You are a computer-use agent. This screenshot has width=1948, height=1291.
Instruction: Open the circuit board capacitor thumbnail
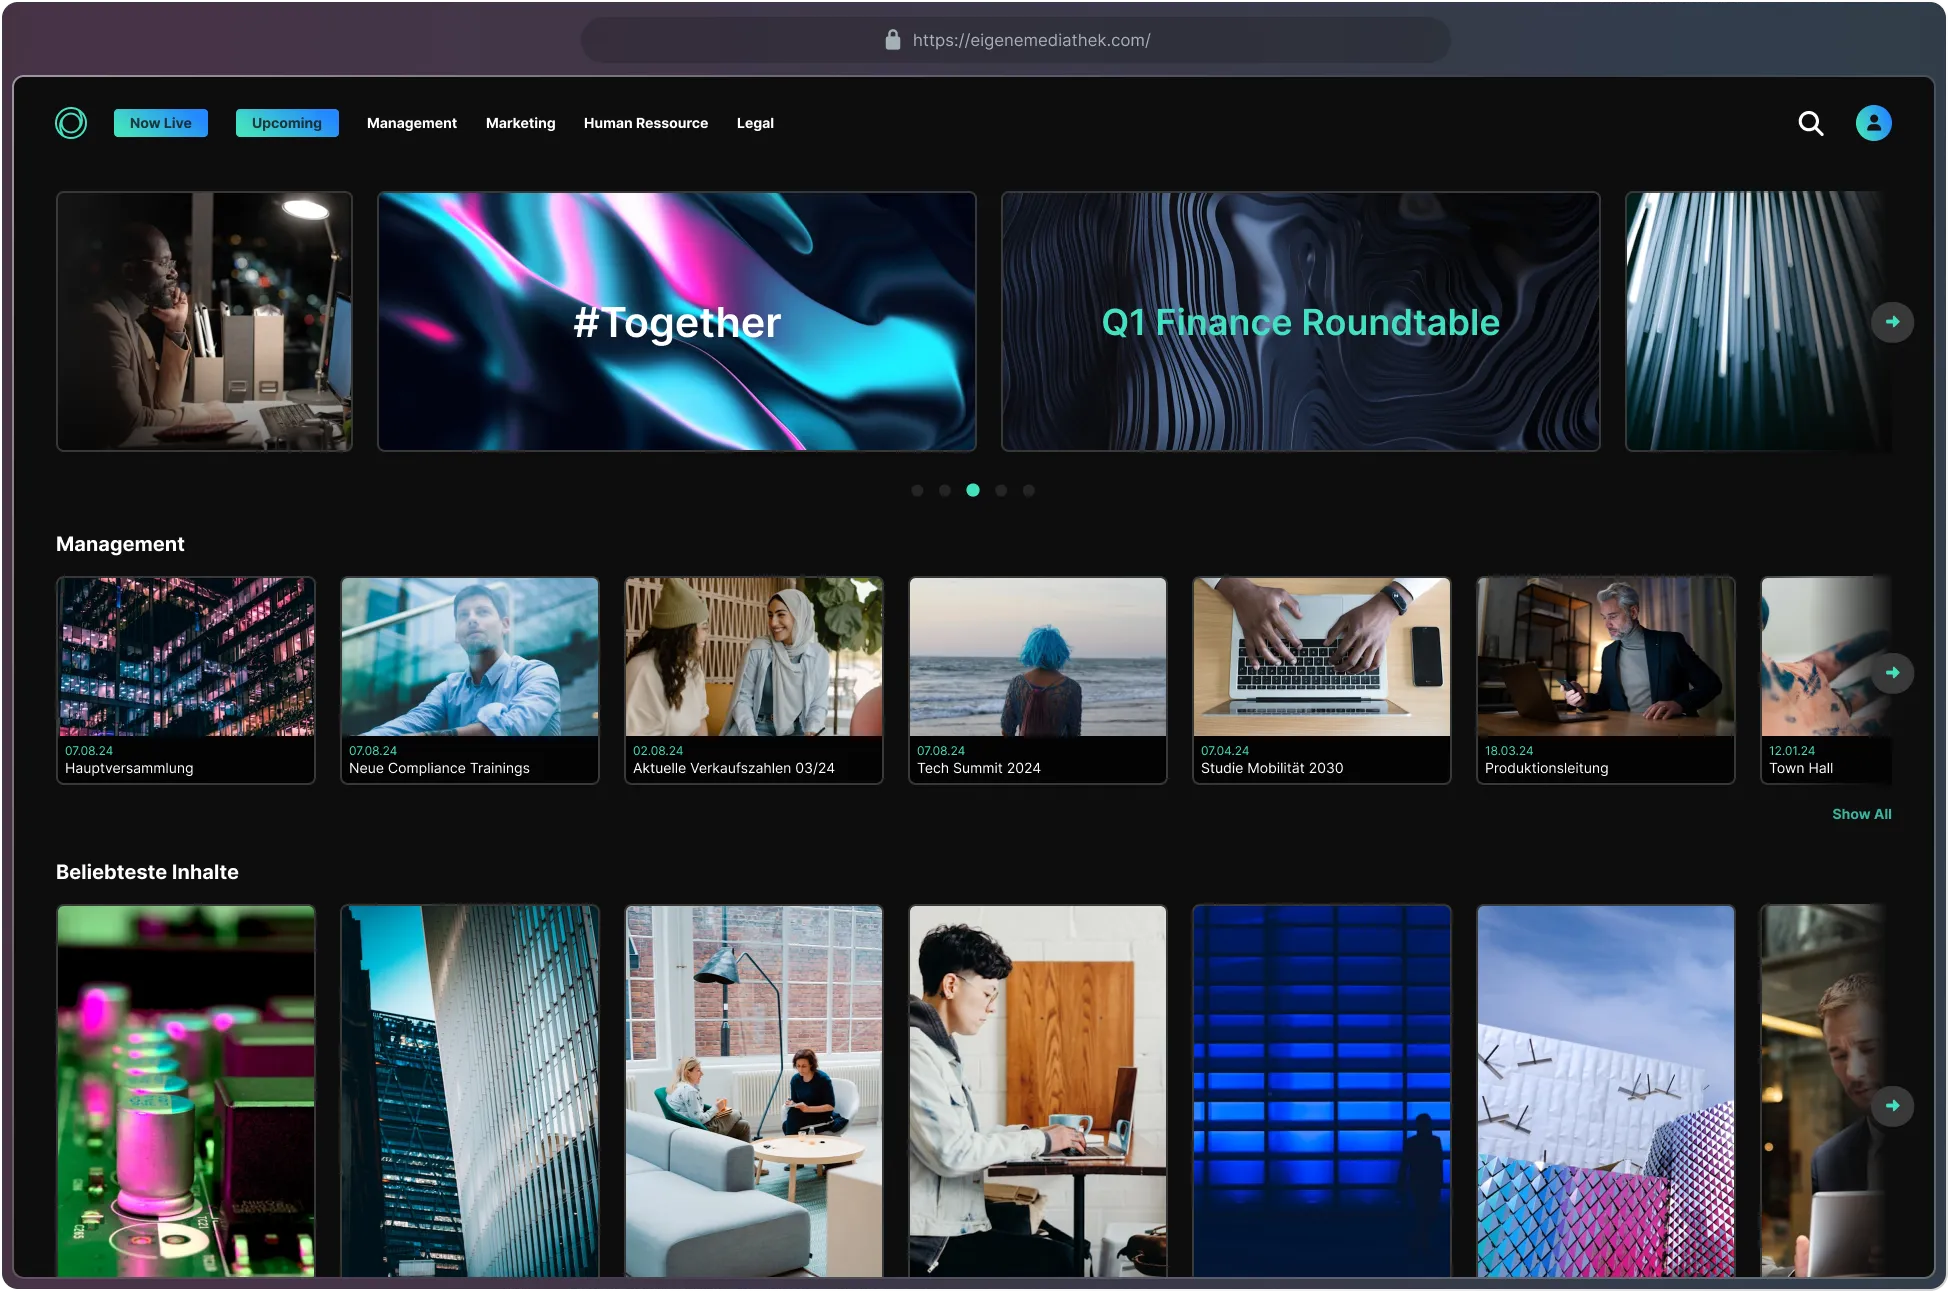pos(186,1090)
